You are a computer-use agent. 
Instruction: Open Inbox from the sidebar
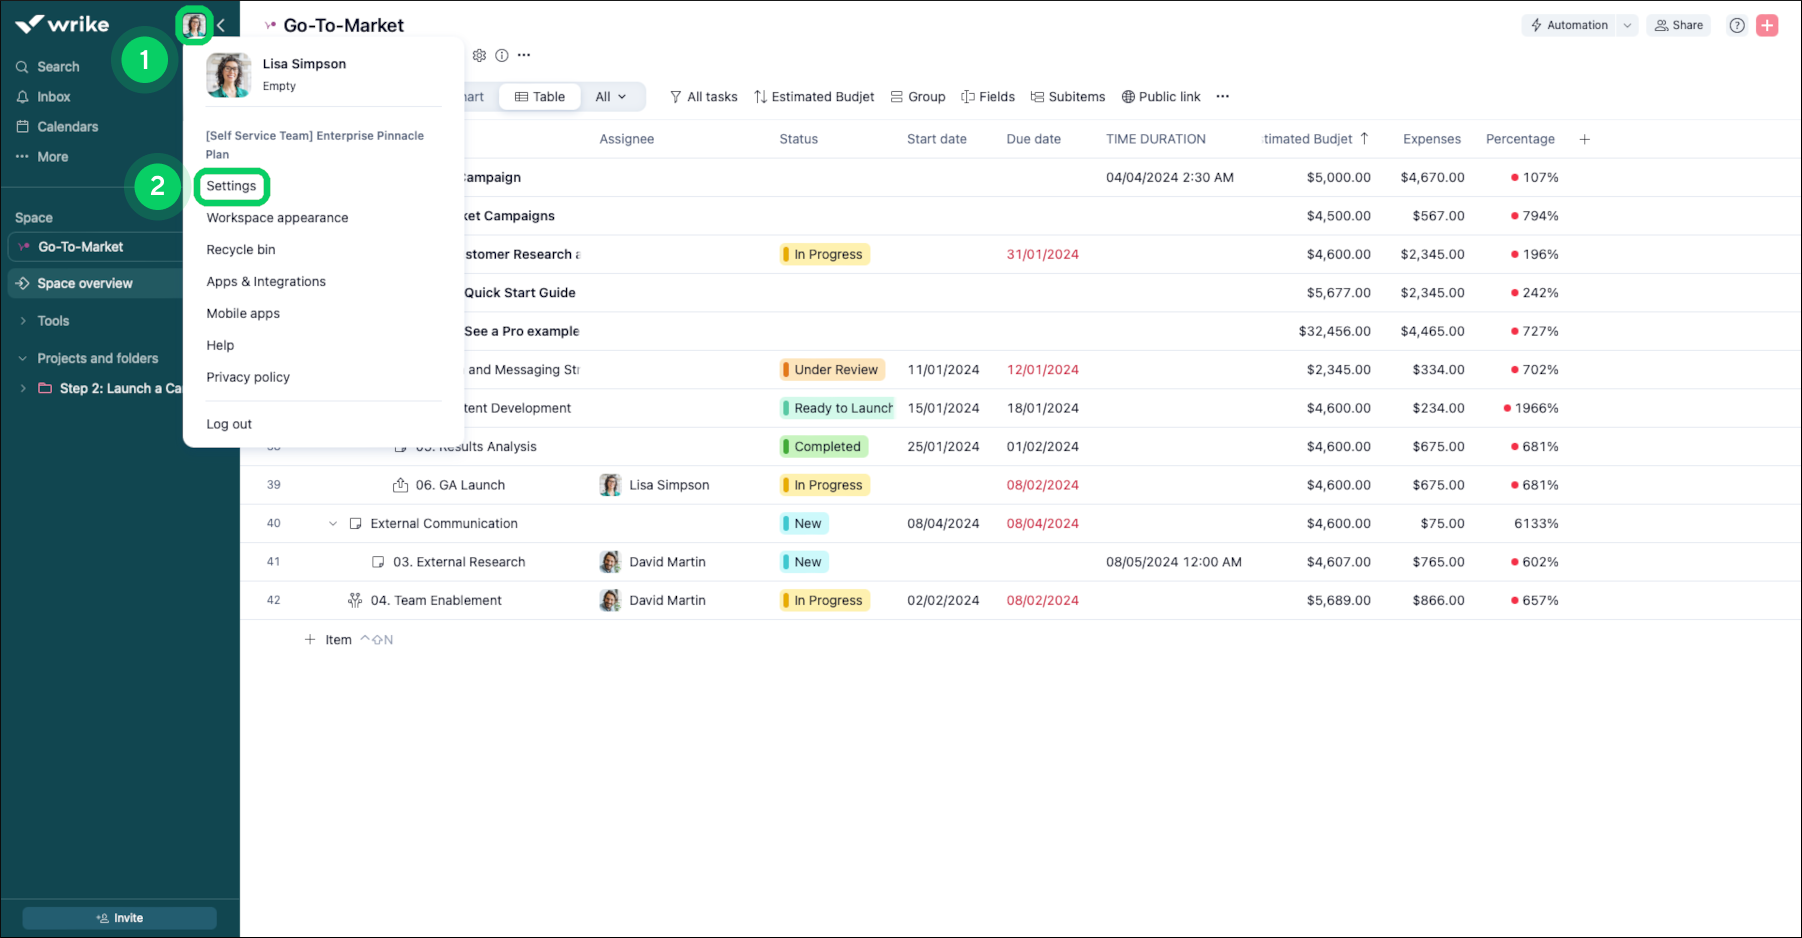54,97
